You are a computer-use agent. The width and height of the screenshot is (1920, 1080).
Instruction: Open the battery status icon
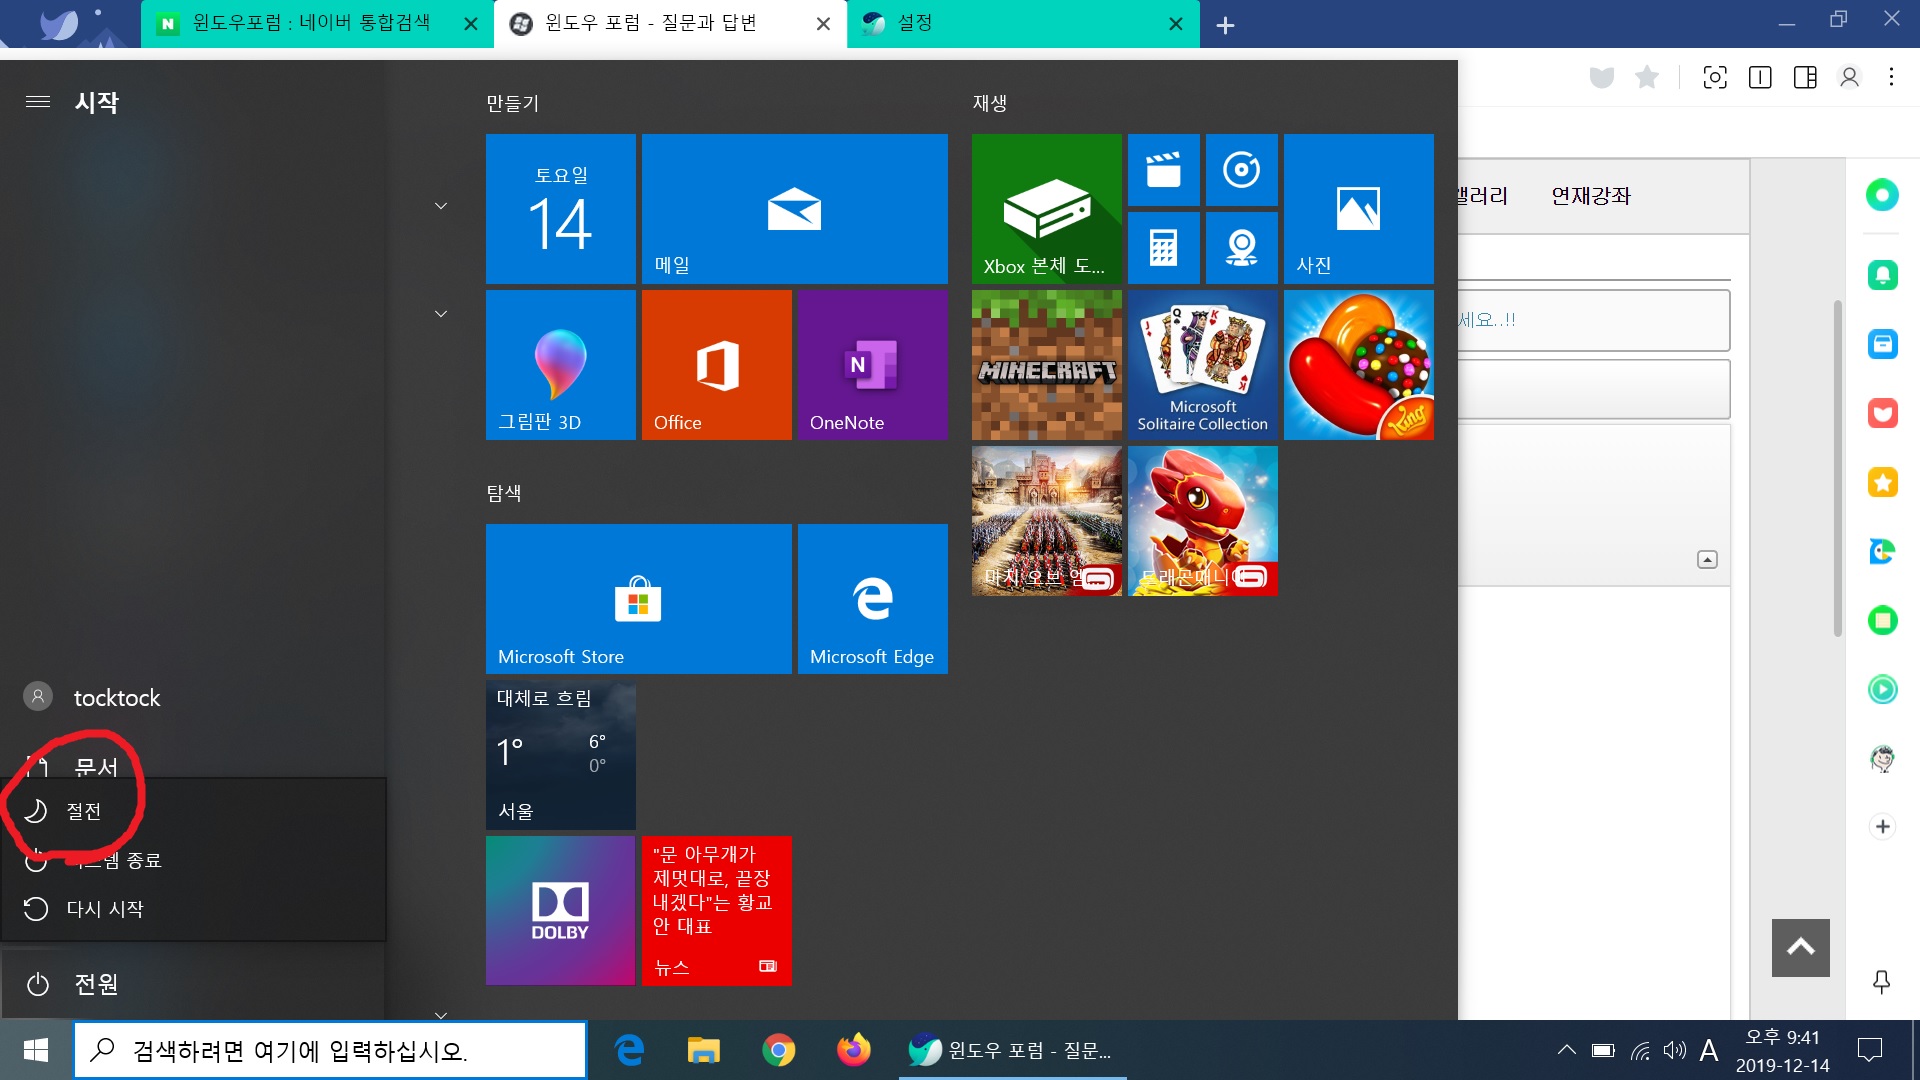coord(1603,1050)
